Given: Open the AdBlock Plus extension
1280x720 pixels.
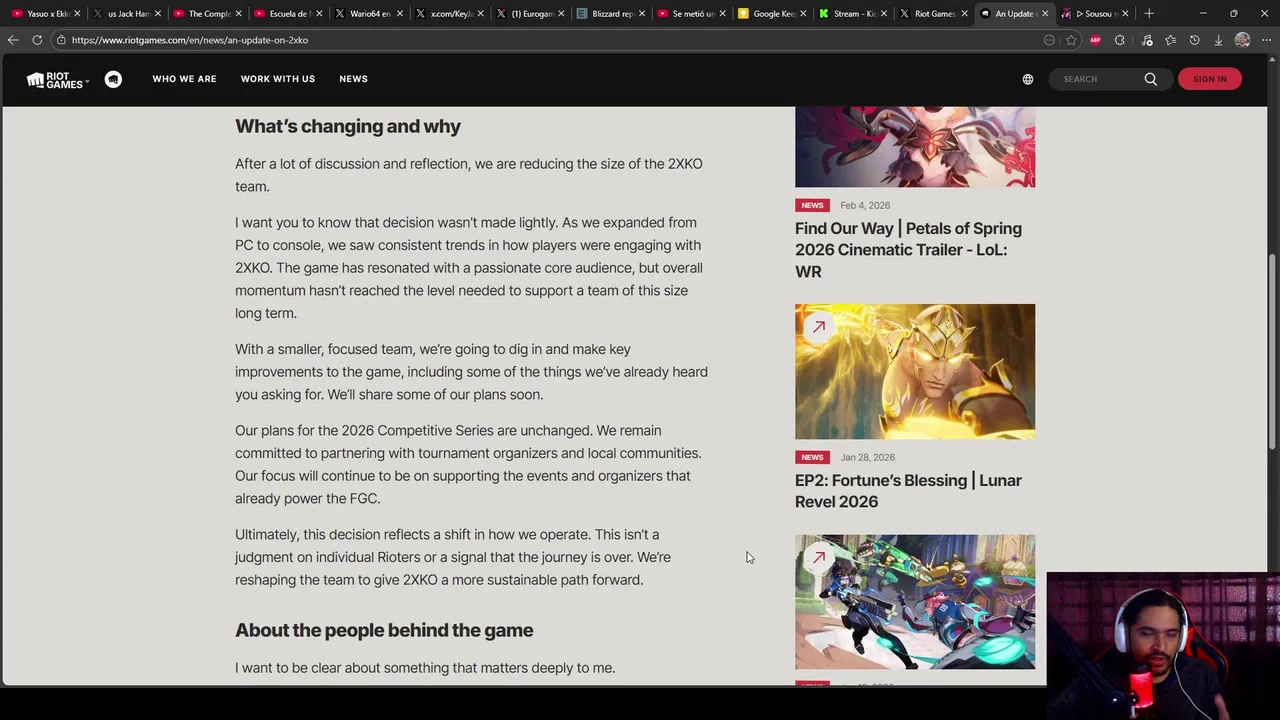Looking at the screenshot, I should [x=1095, y=40].
